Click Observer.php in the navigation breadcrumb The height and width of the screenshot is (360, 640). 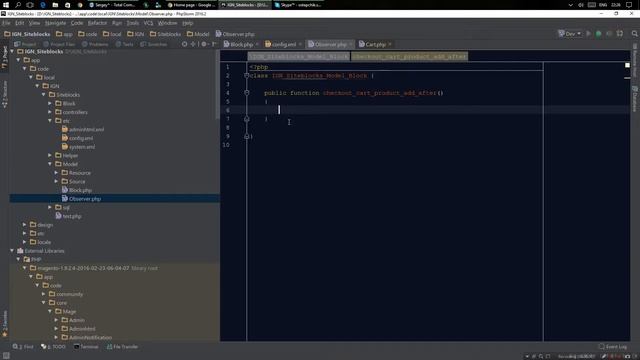pyautogui.click(x=235, y=34)
